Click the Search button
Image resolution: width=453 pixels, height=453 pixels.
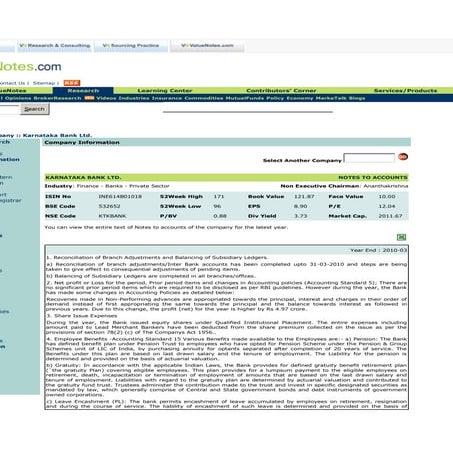(35, 109)
